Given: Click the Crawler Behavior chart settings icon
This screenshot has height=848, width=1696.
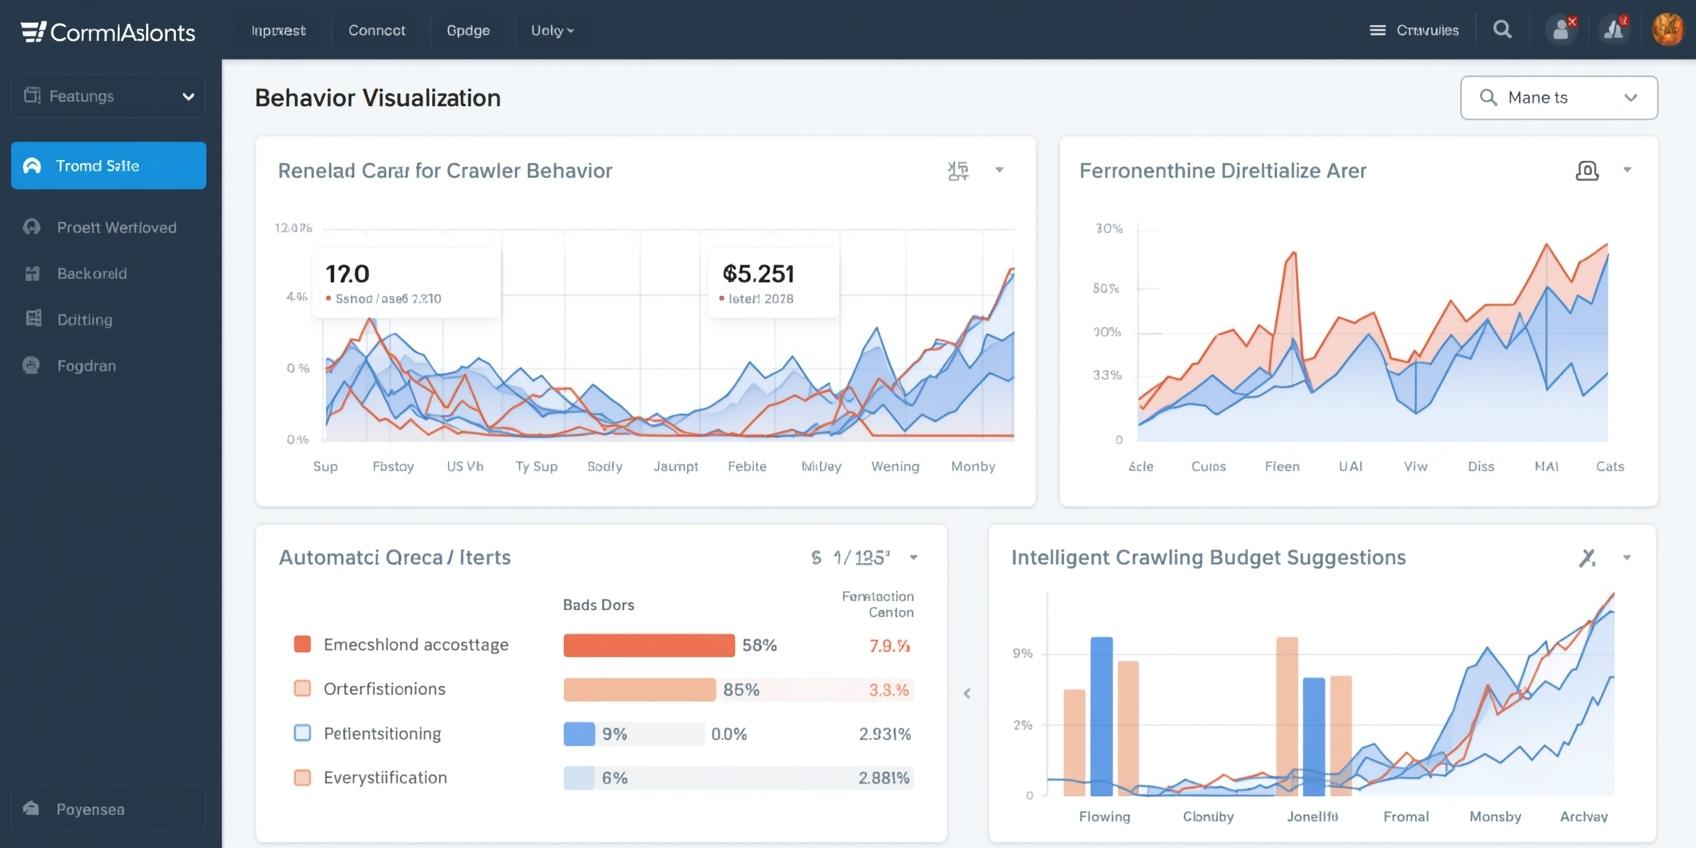Looking at the screenshot, I should (x=958, y=171).
